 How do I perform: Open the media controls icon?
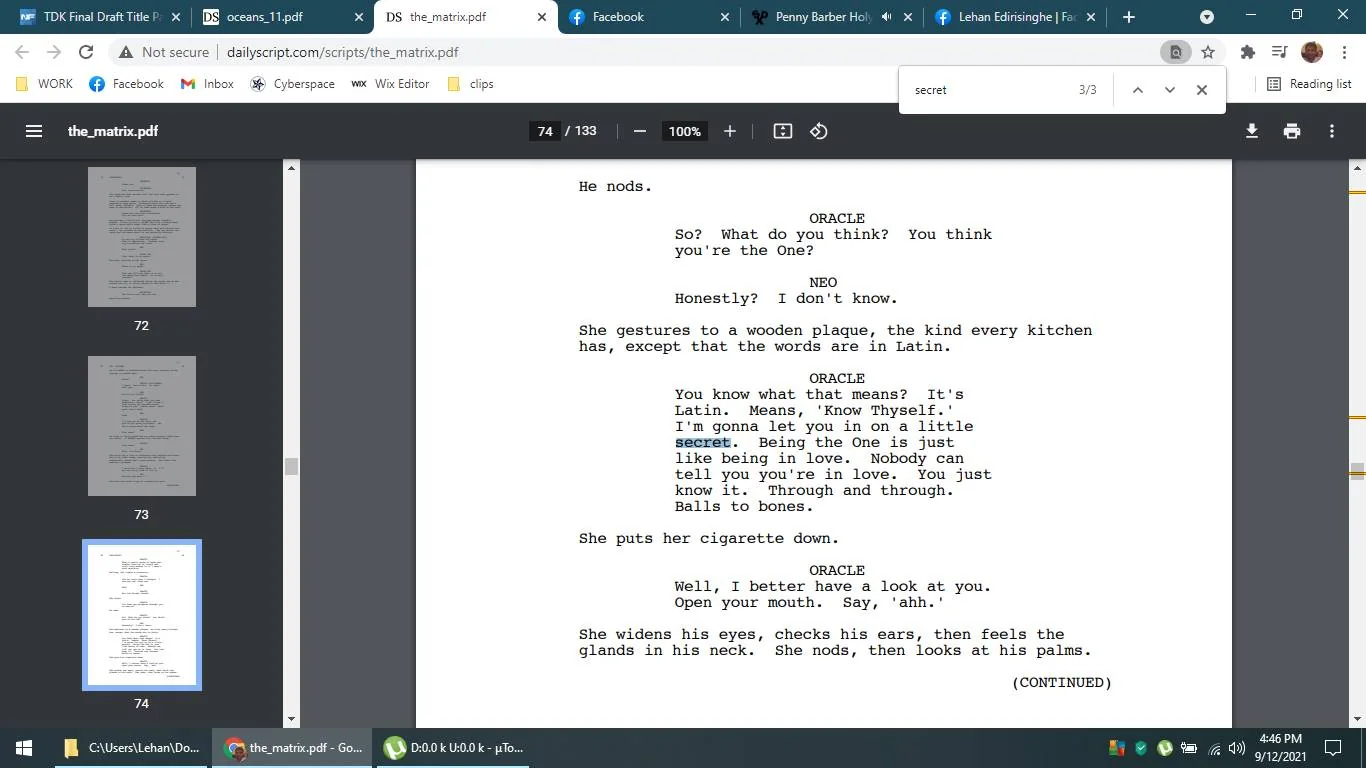pyautogui.click(x=1279, y=52)
